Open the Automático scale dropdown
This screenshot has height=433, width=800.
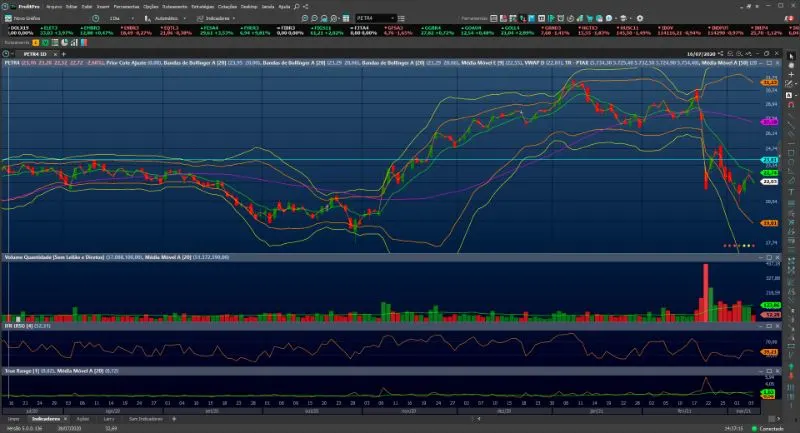[166, 18]
